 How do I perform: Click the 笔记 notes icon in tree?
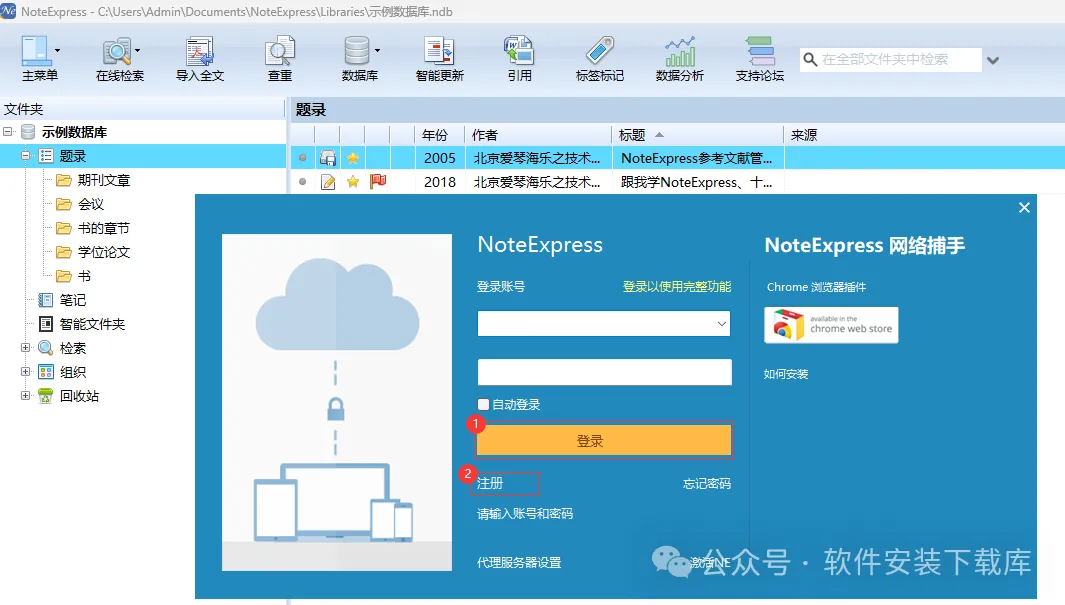46,300
